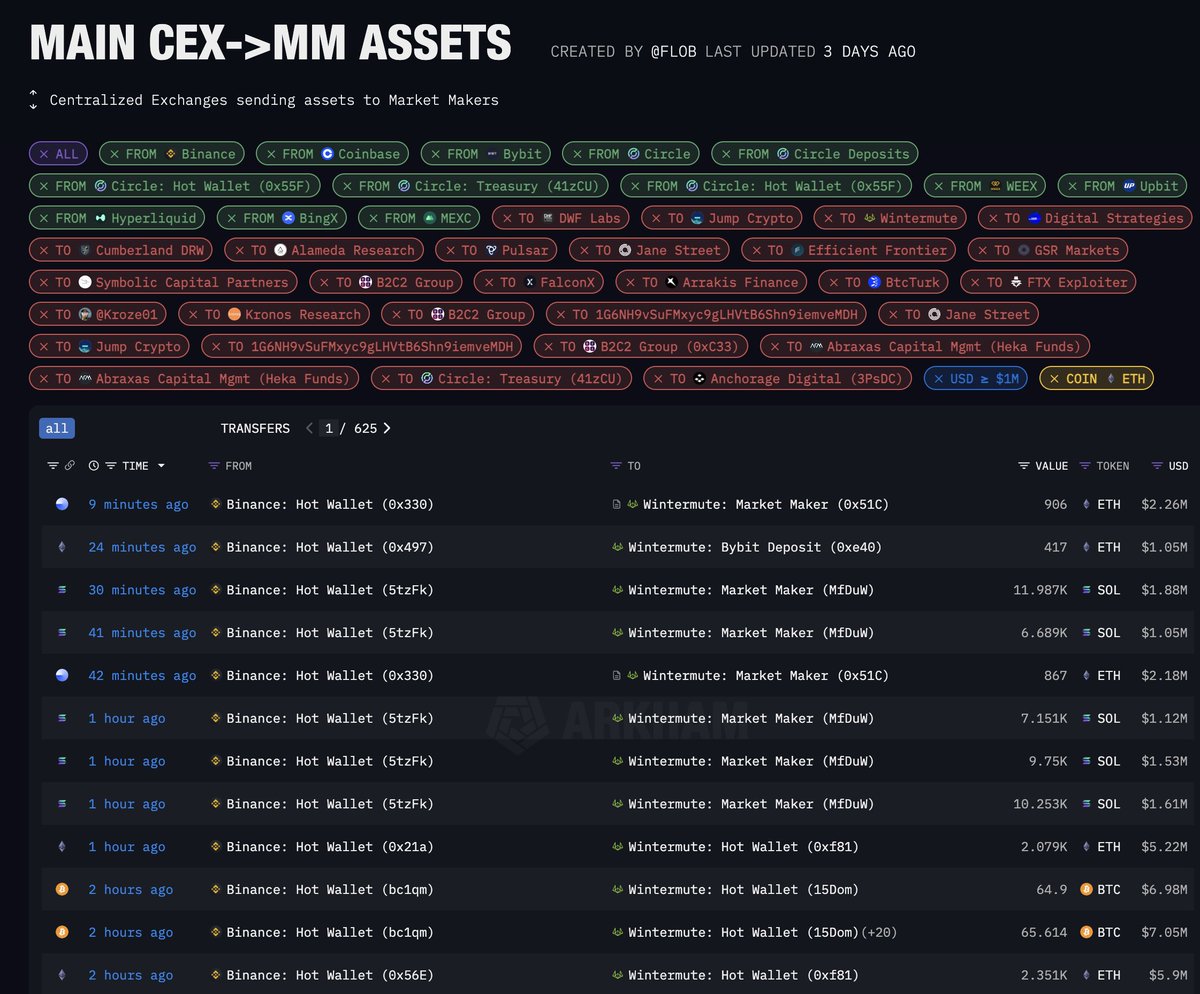Image resolution: width=1200 pixels, height=994 pixels.
Task: Remove the TO Digital Strategies filter chip
Action: 994,218
